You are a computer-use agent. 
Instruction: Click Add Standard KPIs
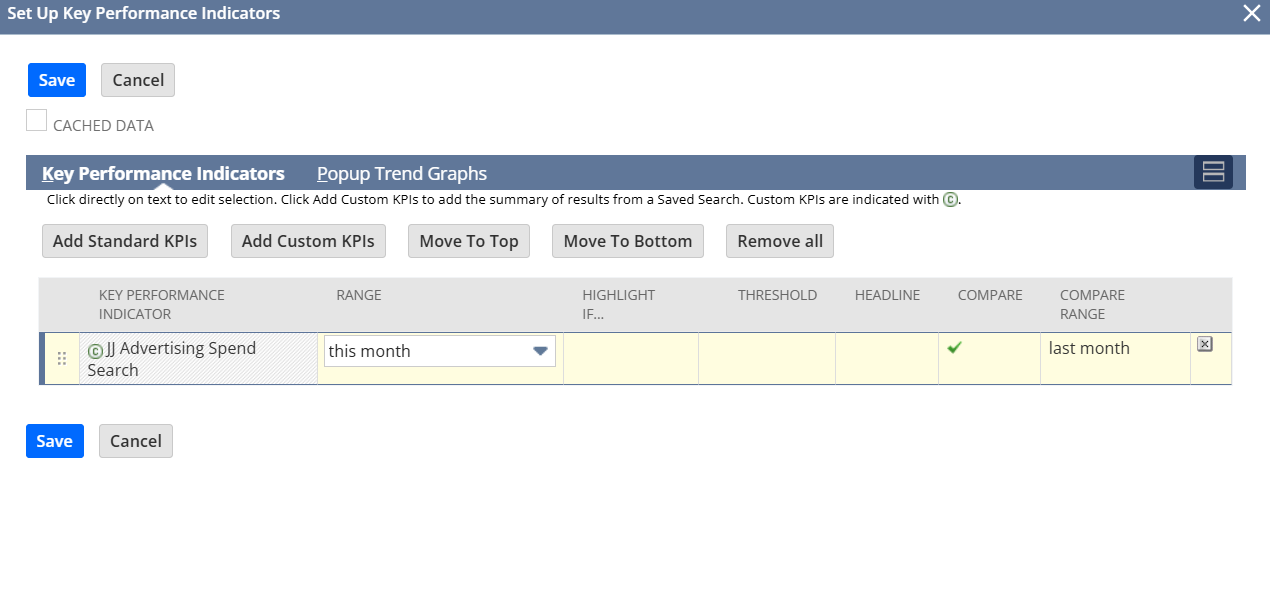click(x=125, y=241)
